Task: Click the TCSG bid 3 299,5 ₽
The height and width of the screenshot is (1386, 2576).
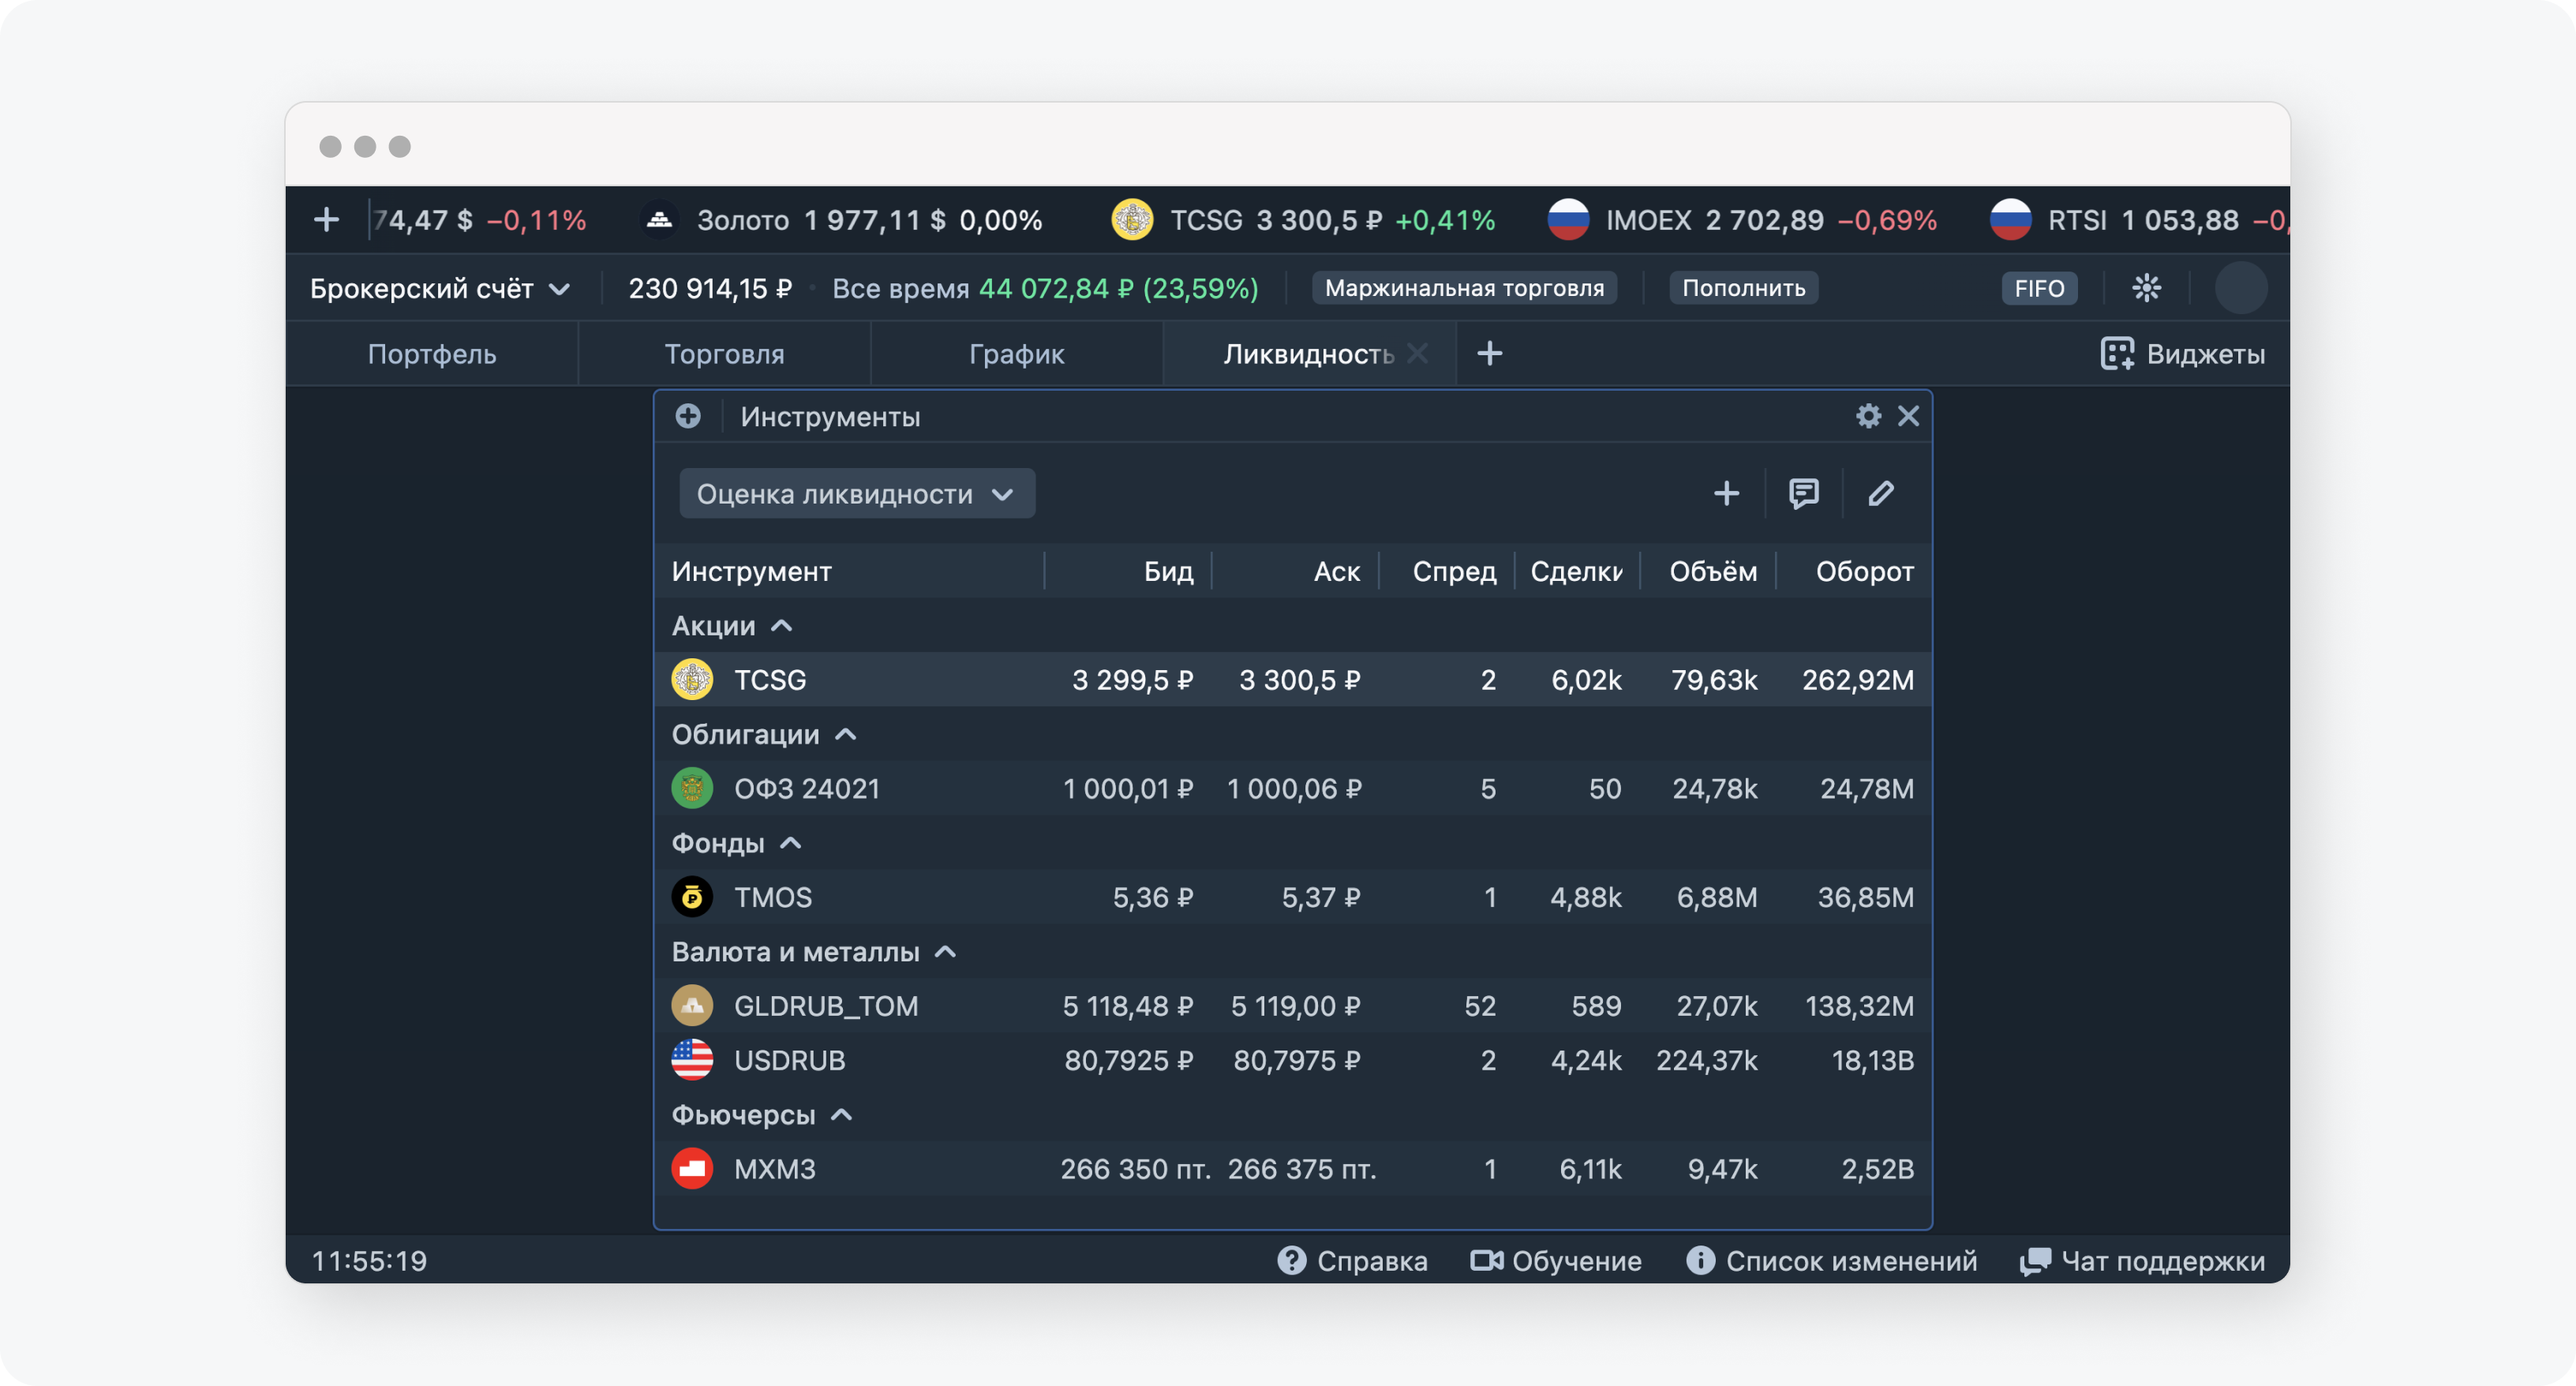Action: tap(1132, 680)
